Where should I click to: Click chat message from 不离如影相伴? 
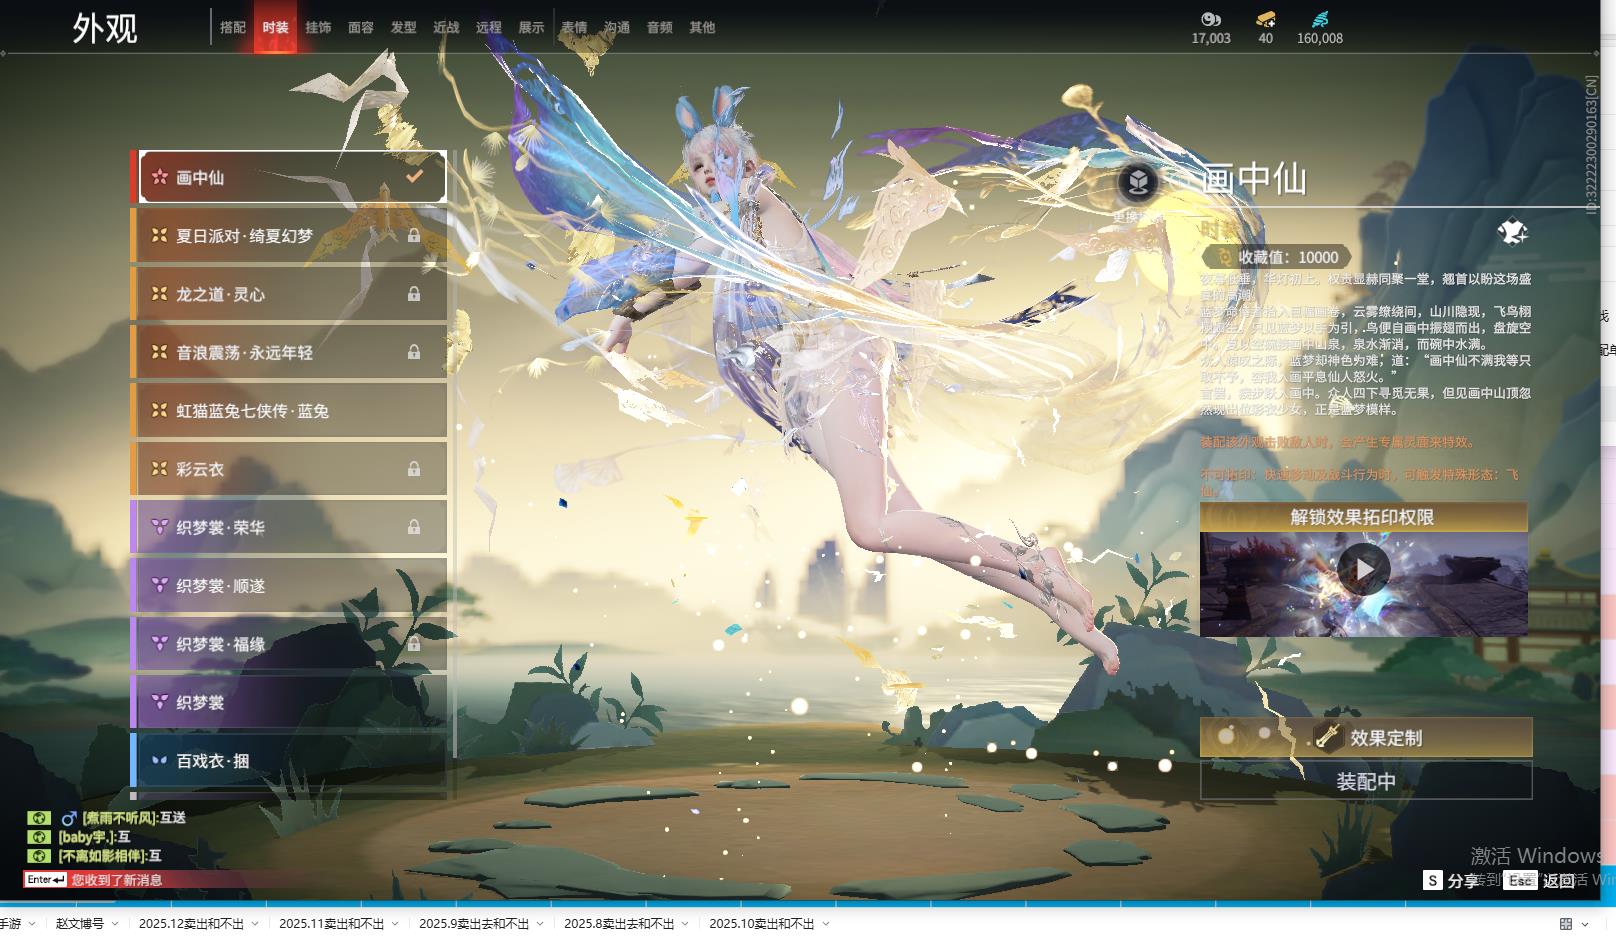(x=109, y=856)
